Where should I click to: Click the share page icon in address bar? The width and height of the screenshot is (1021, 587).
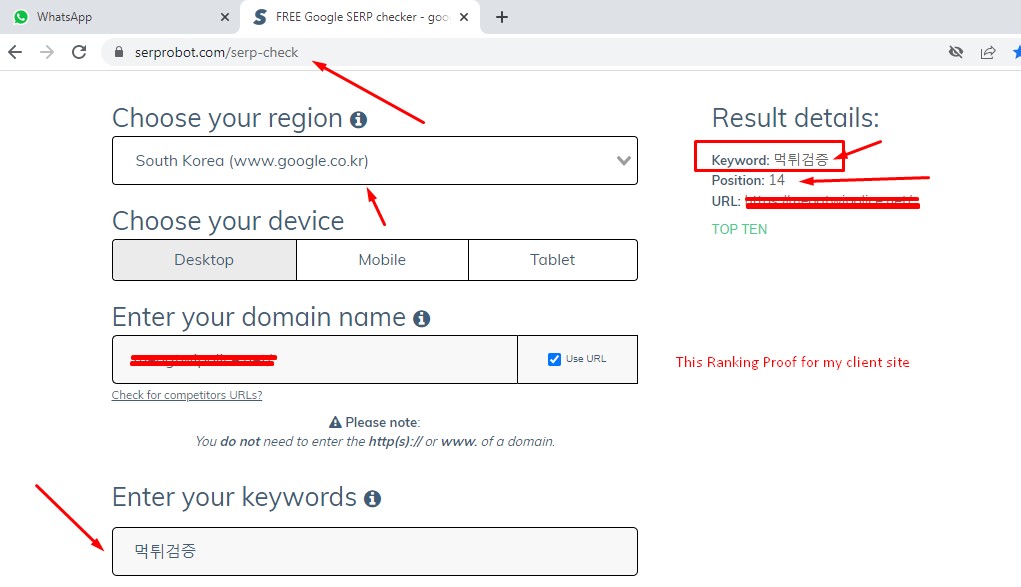[988, 52]
